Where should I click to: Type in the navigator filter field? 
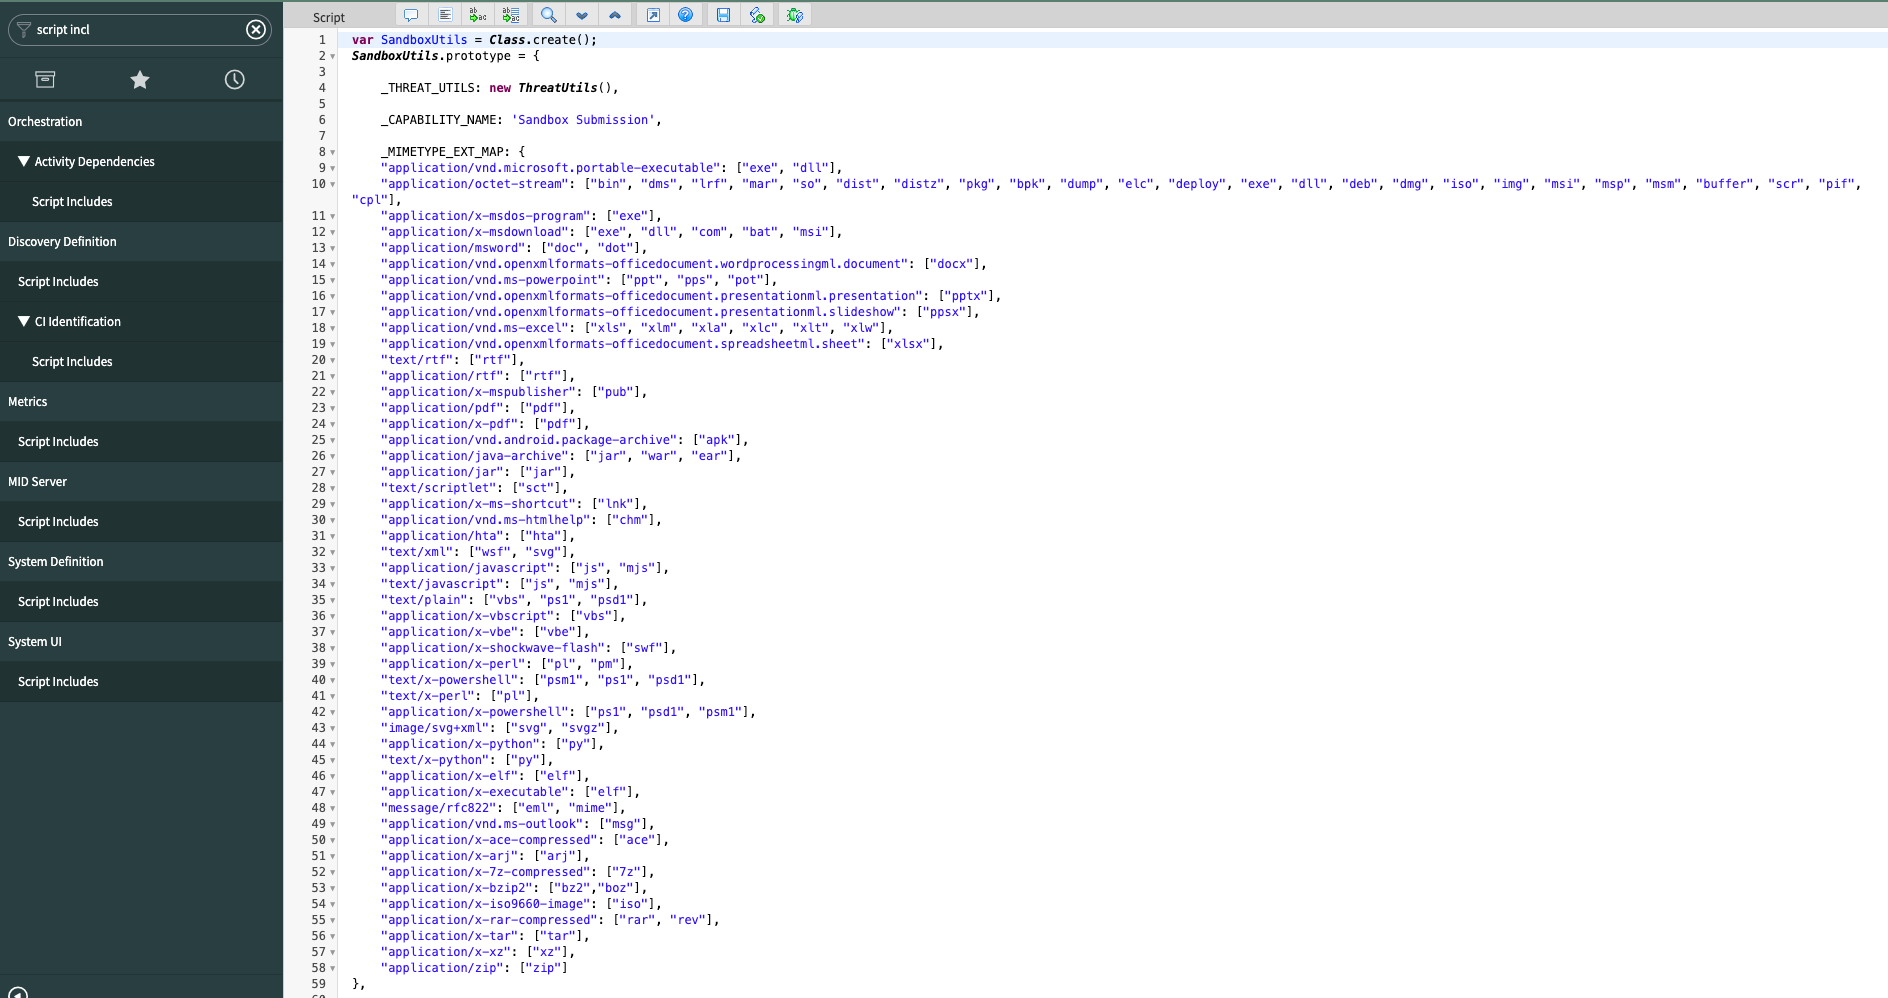pyautogui.click(x=138, y=30)
